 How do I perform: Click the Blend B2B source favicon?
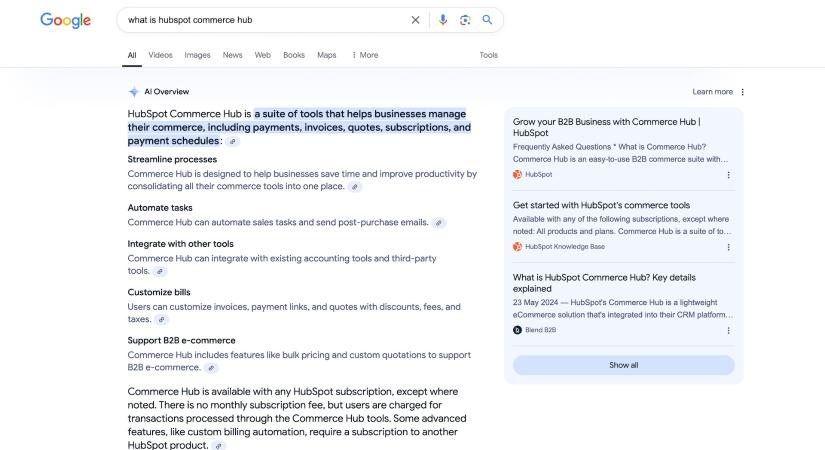pyautogui.click(x=517, y=330)
